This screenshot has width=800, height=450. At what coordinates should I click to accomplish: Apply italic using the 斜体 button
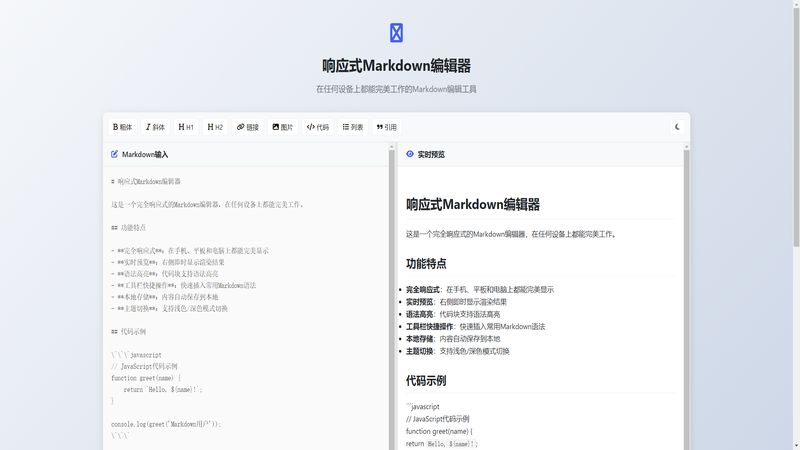(x=155, y=127)
